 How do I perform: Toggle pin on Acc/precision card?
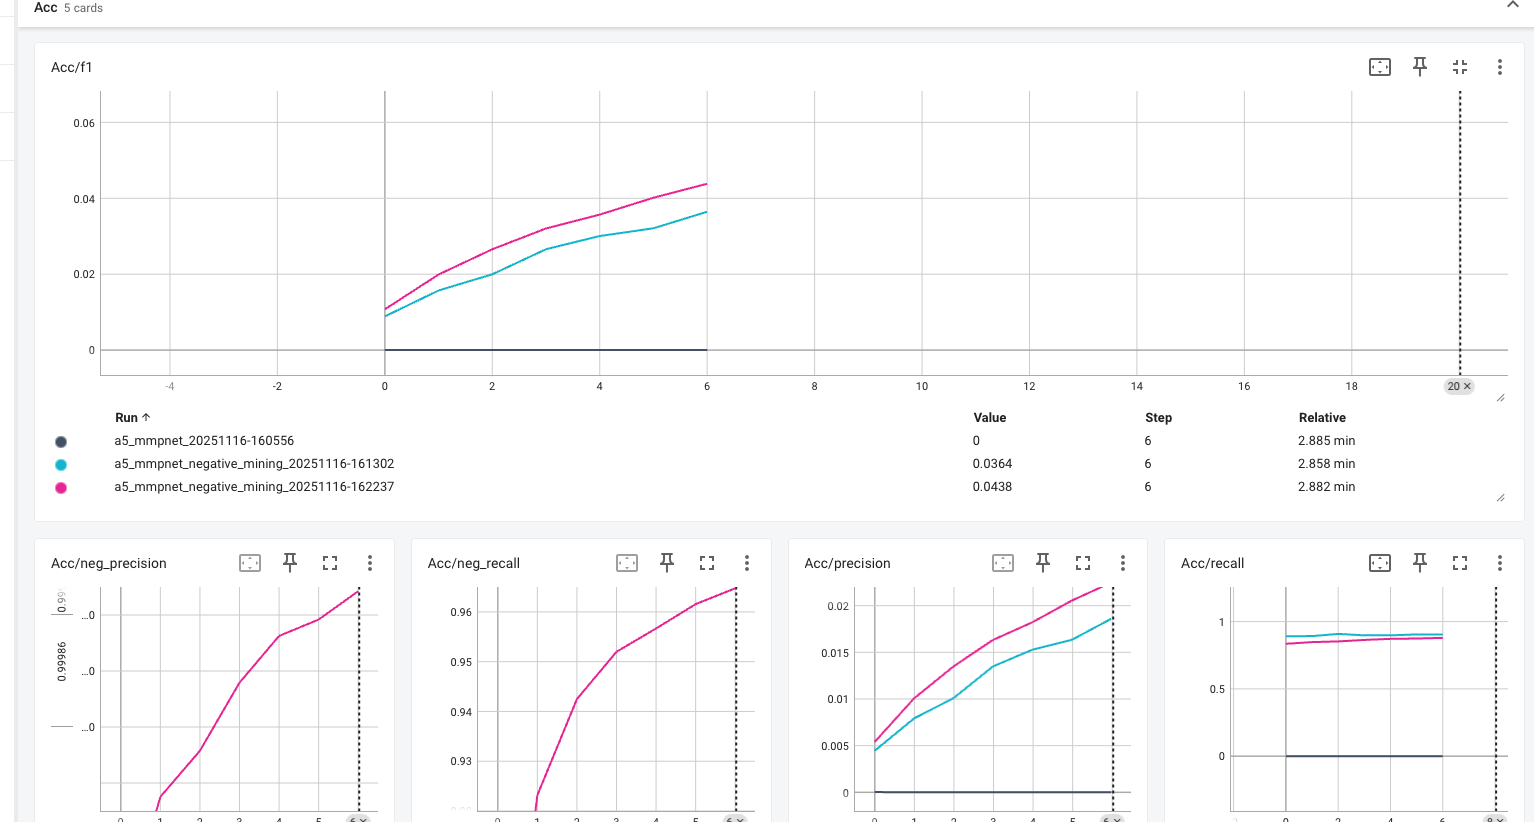1043,563
